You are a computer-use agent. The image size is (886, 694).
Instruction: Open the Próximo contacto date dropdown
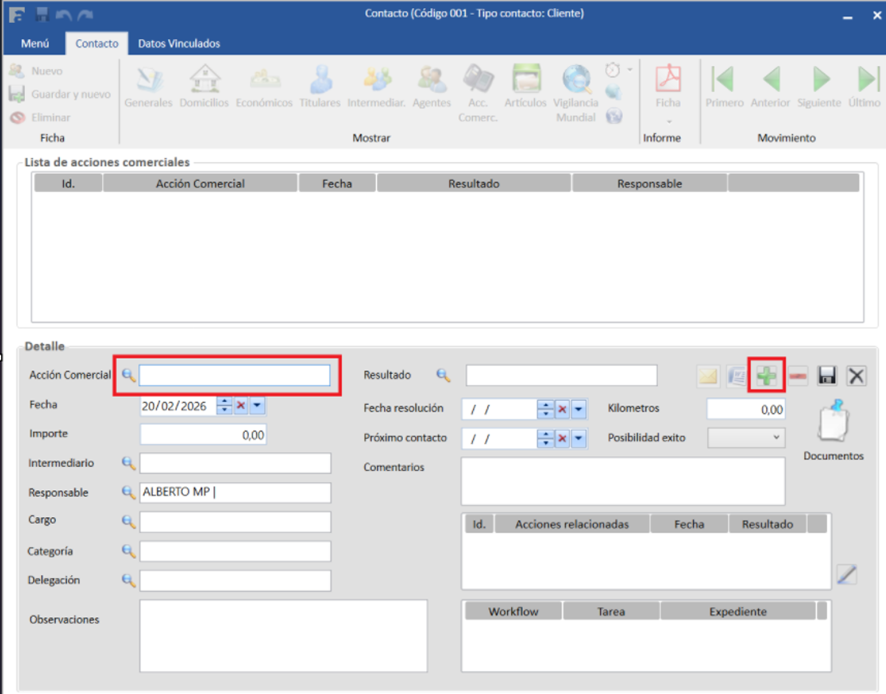(578, 439)
